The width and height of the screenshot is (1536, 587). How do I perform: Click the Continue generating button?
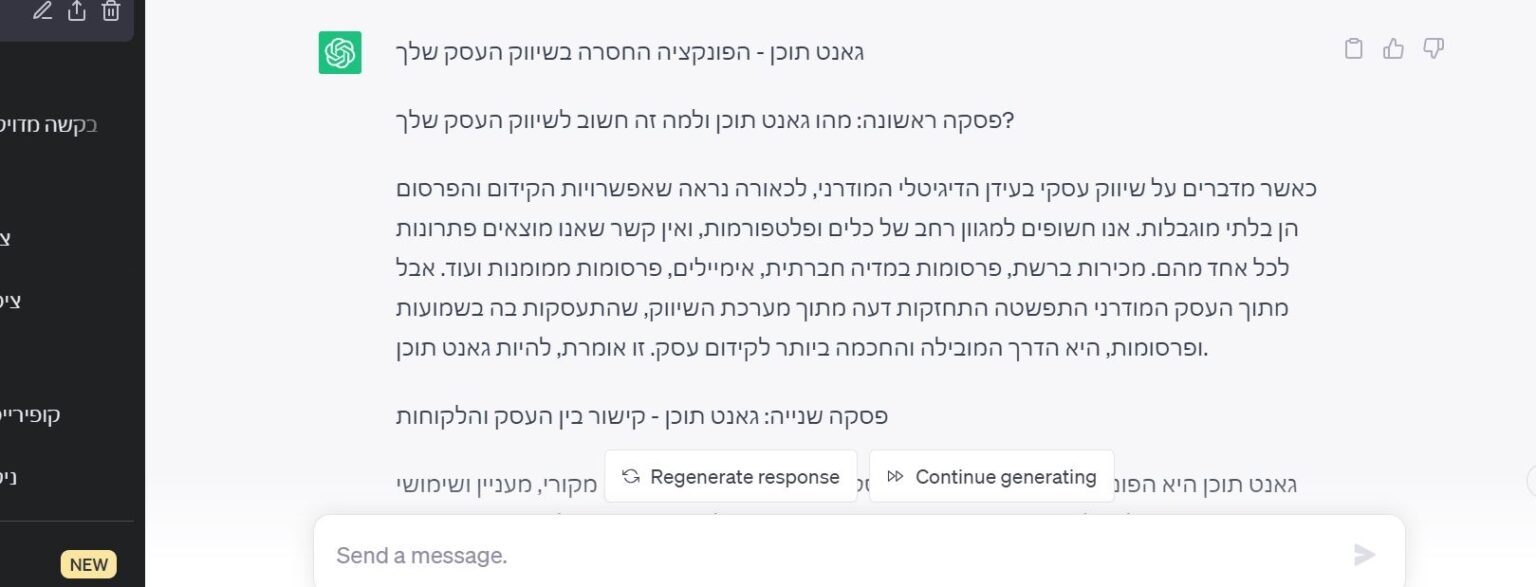(991, 477)
